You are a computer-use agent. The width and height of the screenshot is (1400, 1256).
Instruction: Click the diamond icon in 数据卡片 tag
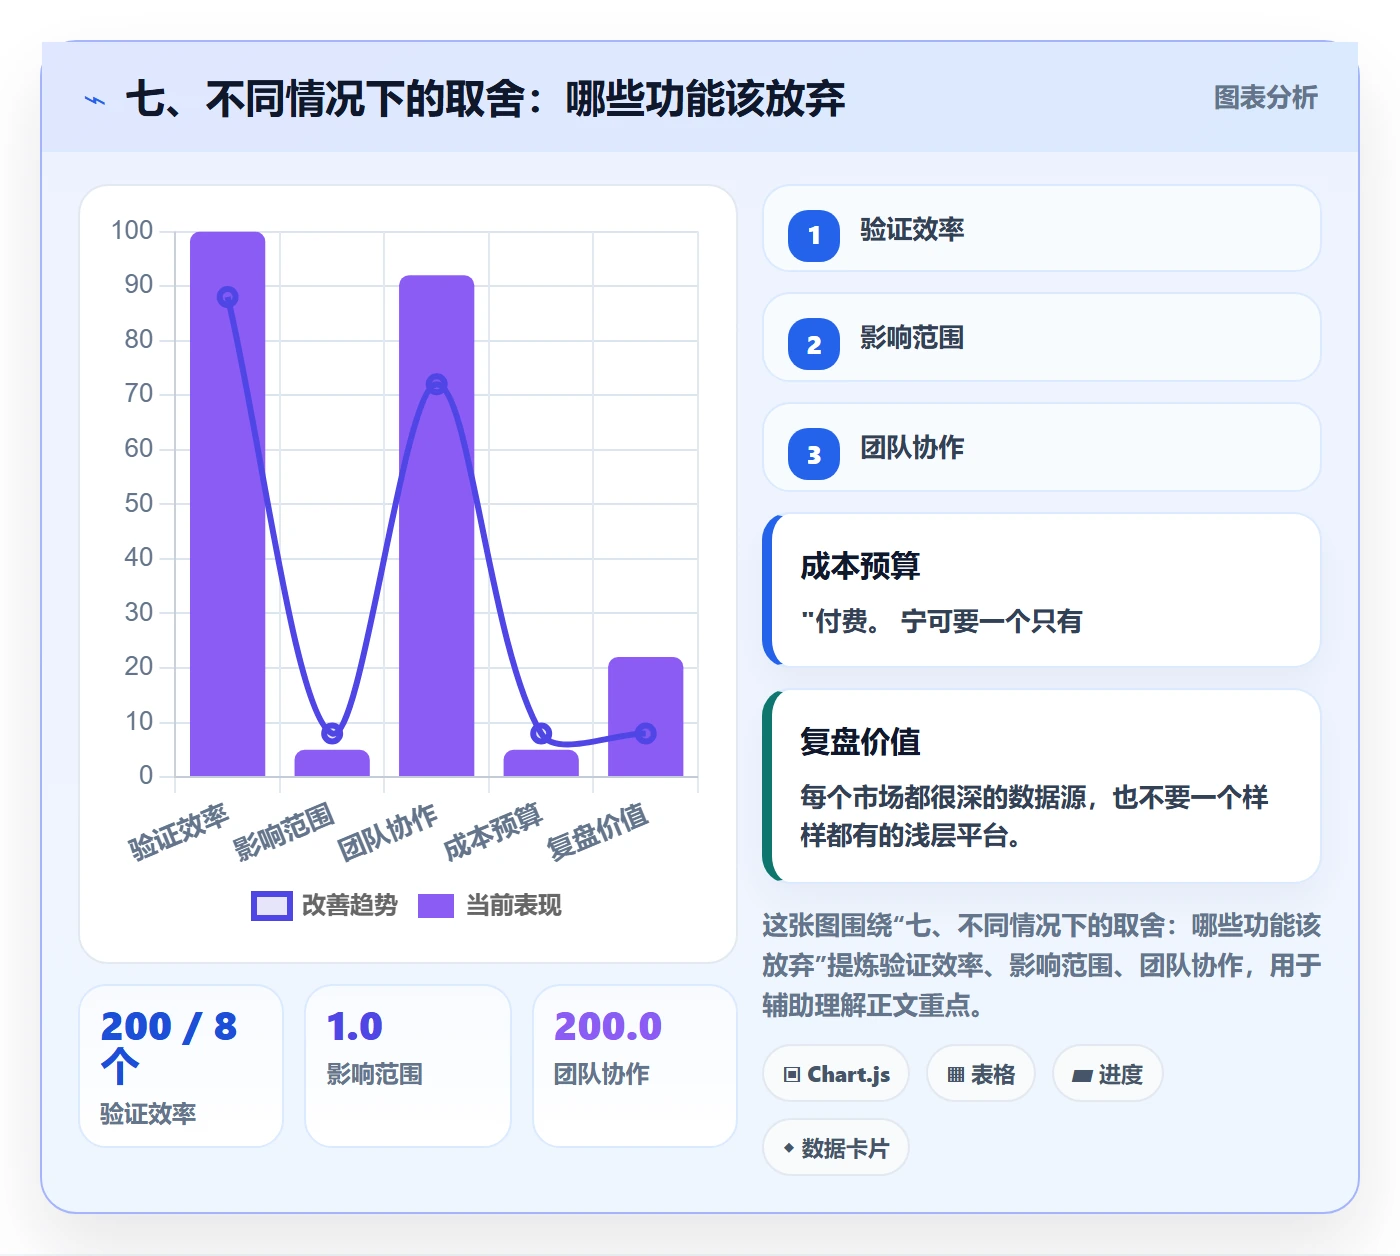point(789,1148)
